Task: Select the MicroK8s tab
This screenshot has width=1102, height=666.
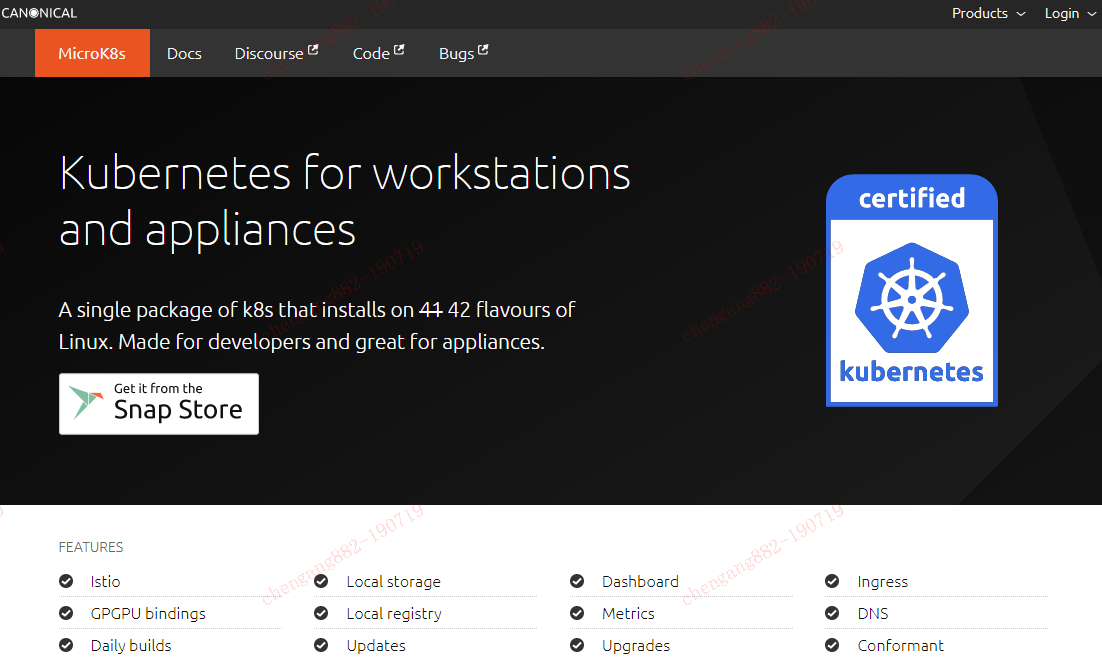Action: point(92,53)
